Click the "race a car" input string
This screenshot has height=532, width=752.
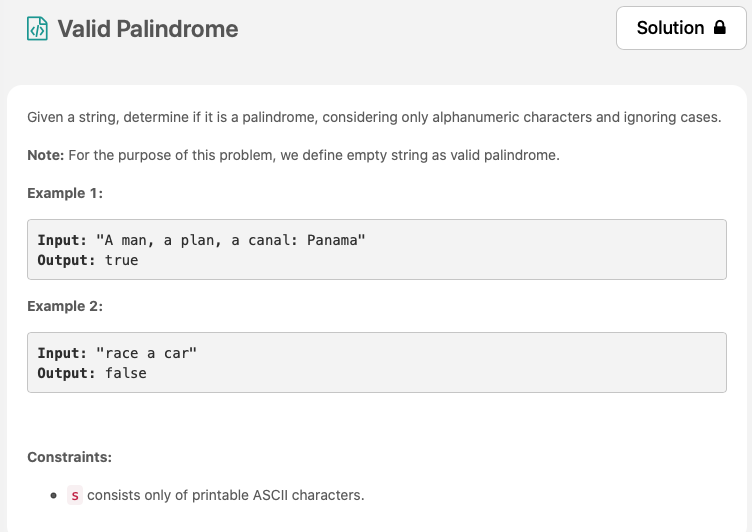146,353
